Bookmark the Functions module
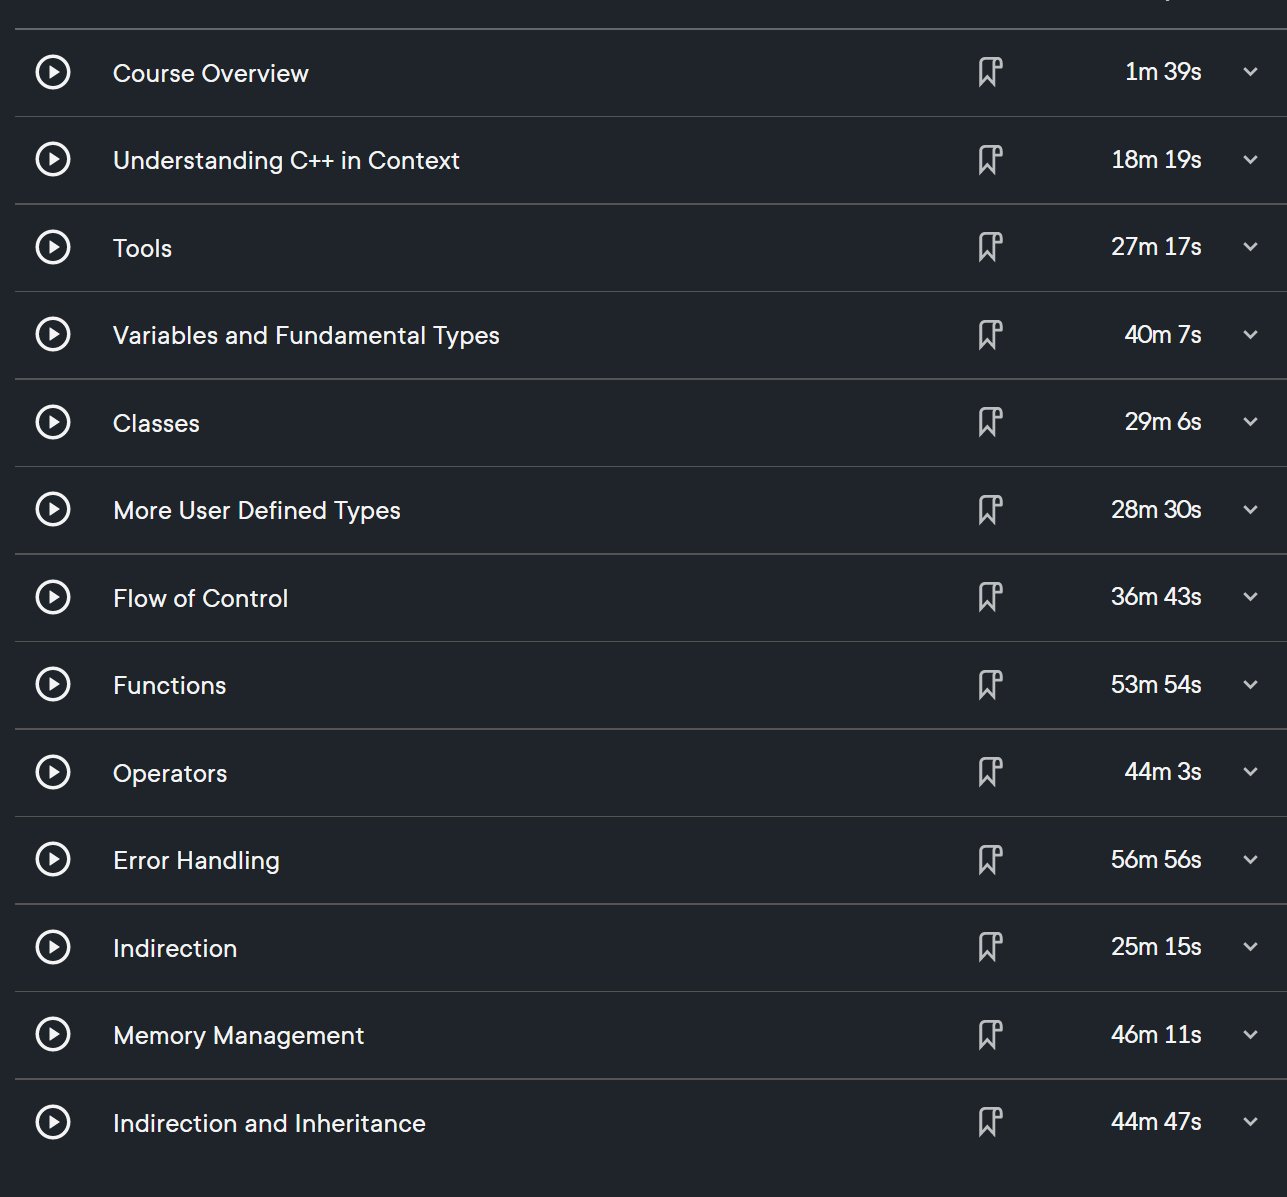The width and height of the screenshot is (1287, 1197). (990, 685)
